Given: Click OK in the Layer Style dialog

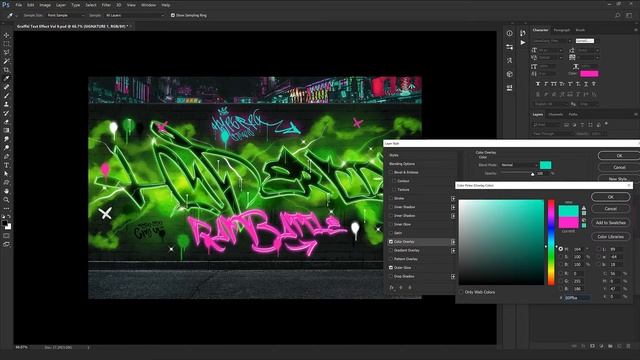Looking at the screenshot, I should (619, 156).
